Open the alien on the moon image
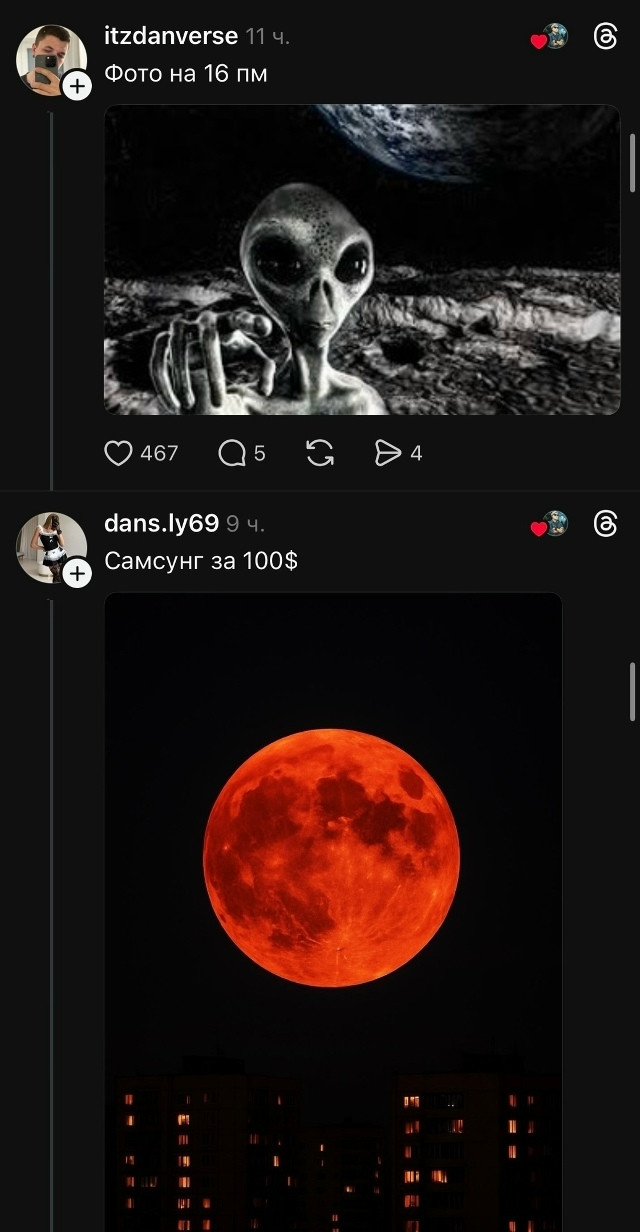Image resolution: width=640 pixels, height=1232 pixels. [x=362, y=260]
